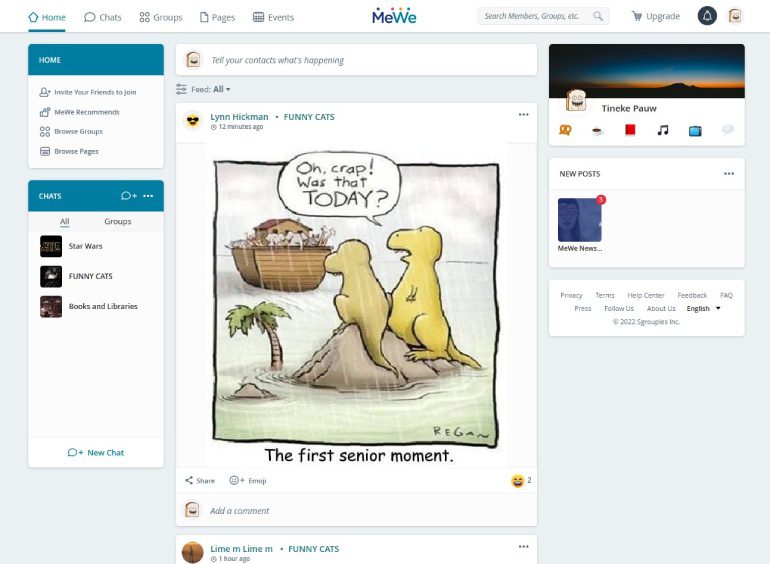Open the dinosaur cartoon image
Viewport: 770px width, 564px height.
[x=357, y=306]
